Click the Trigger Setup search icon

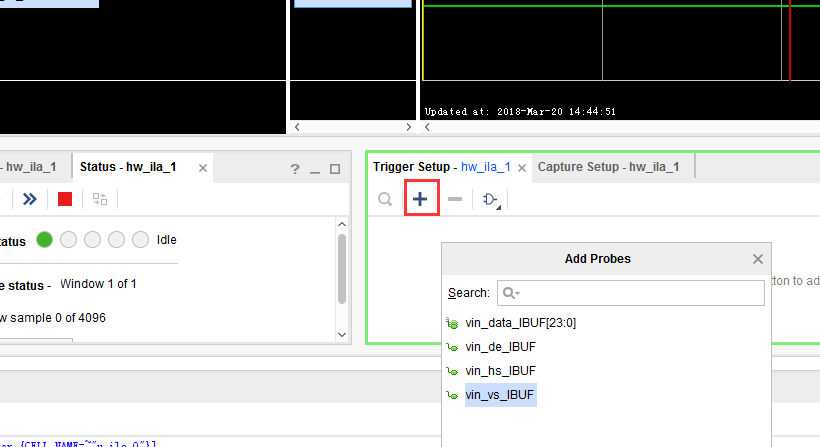385,199
